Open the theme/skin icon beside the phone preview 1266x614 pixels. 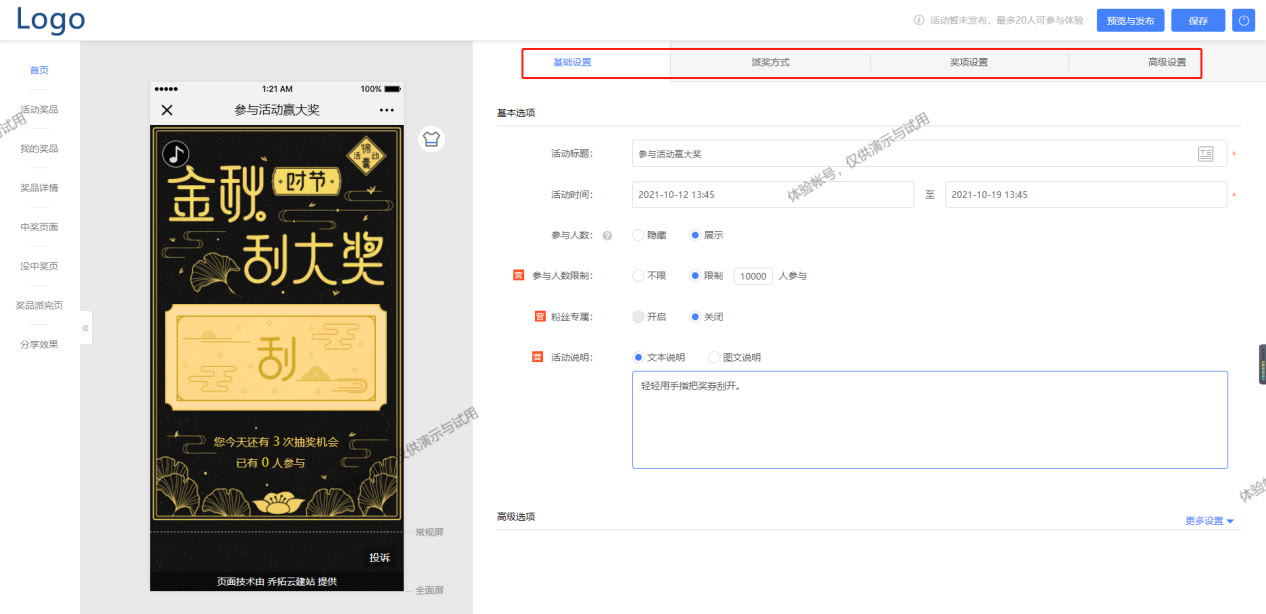coord(431,140)
